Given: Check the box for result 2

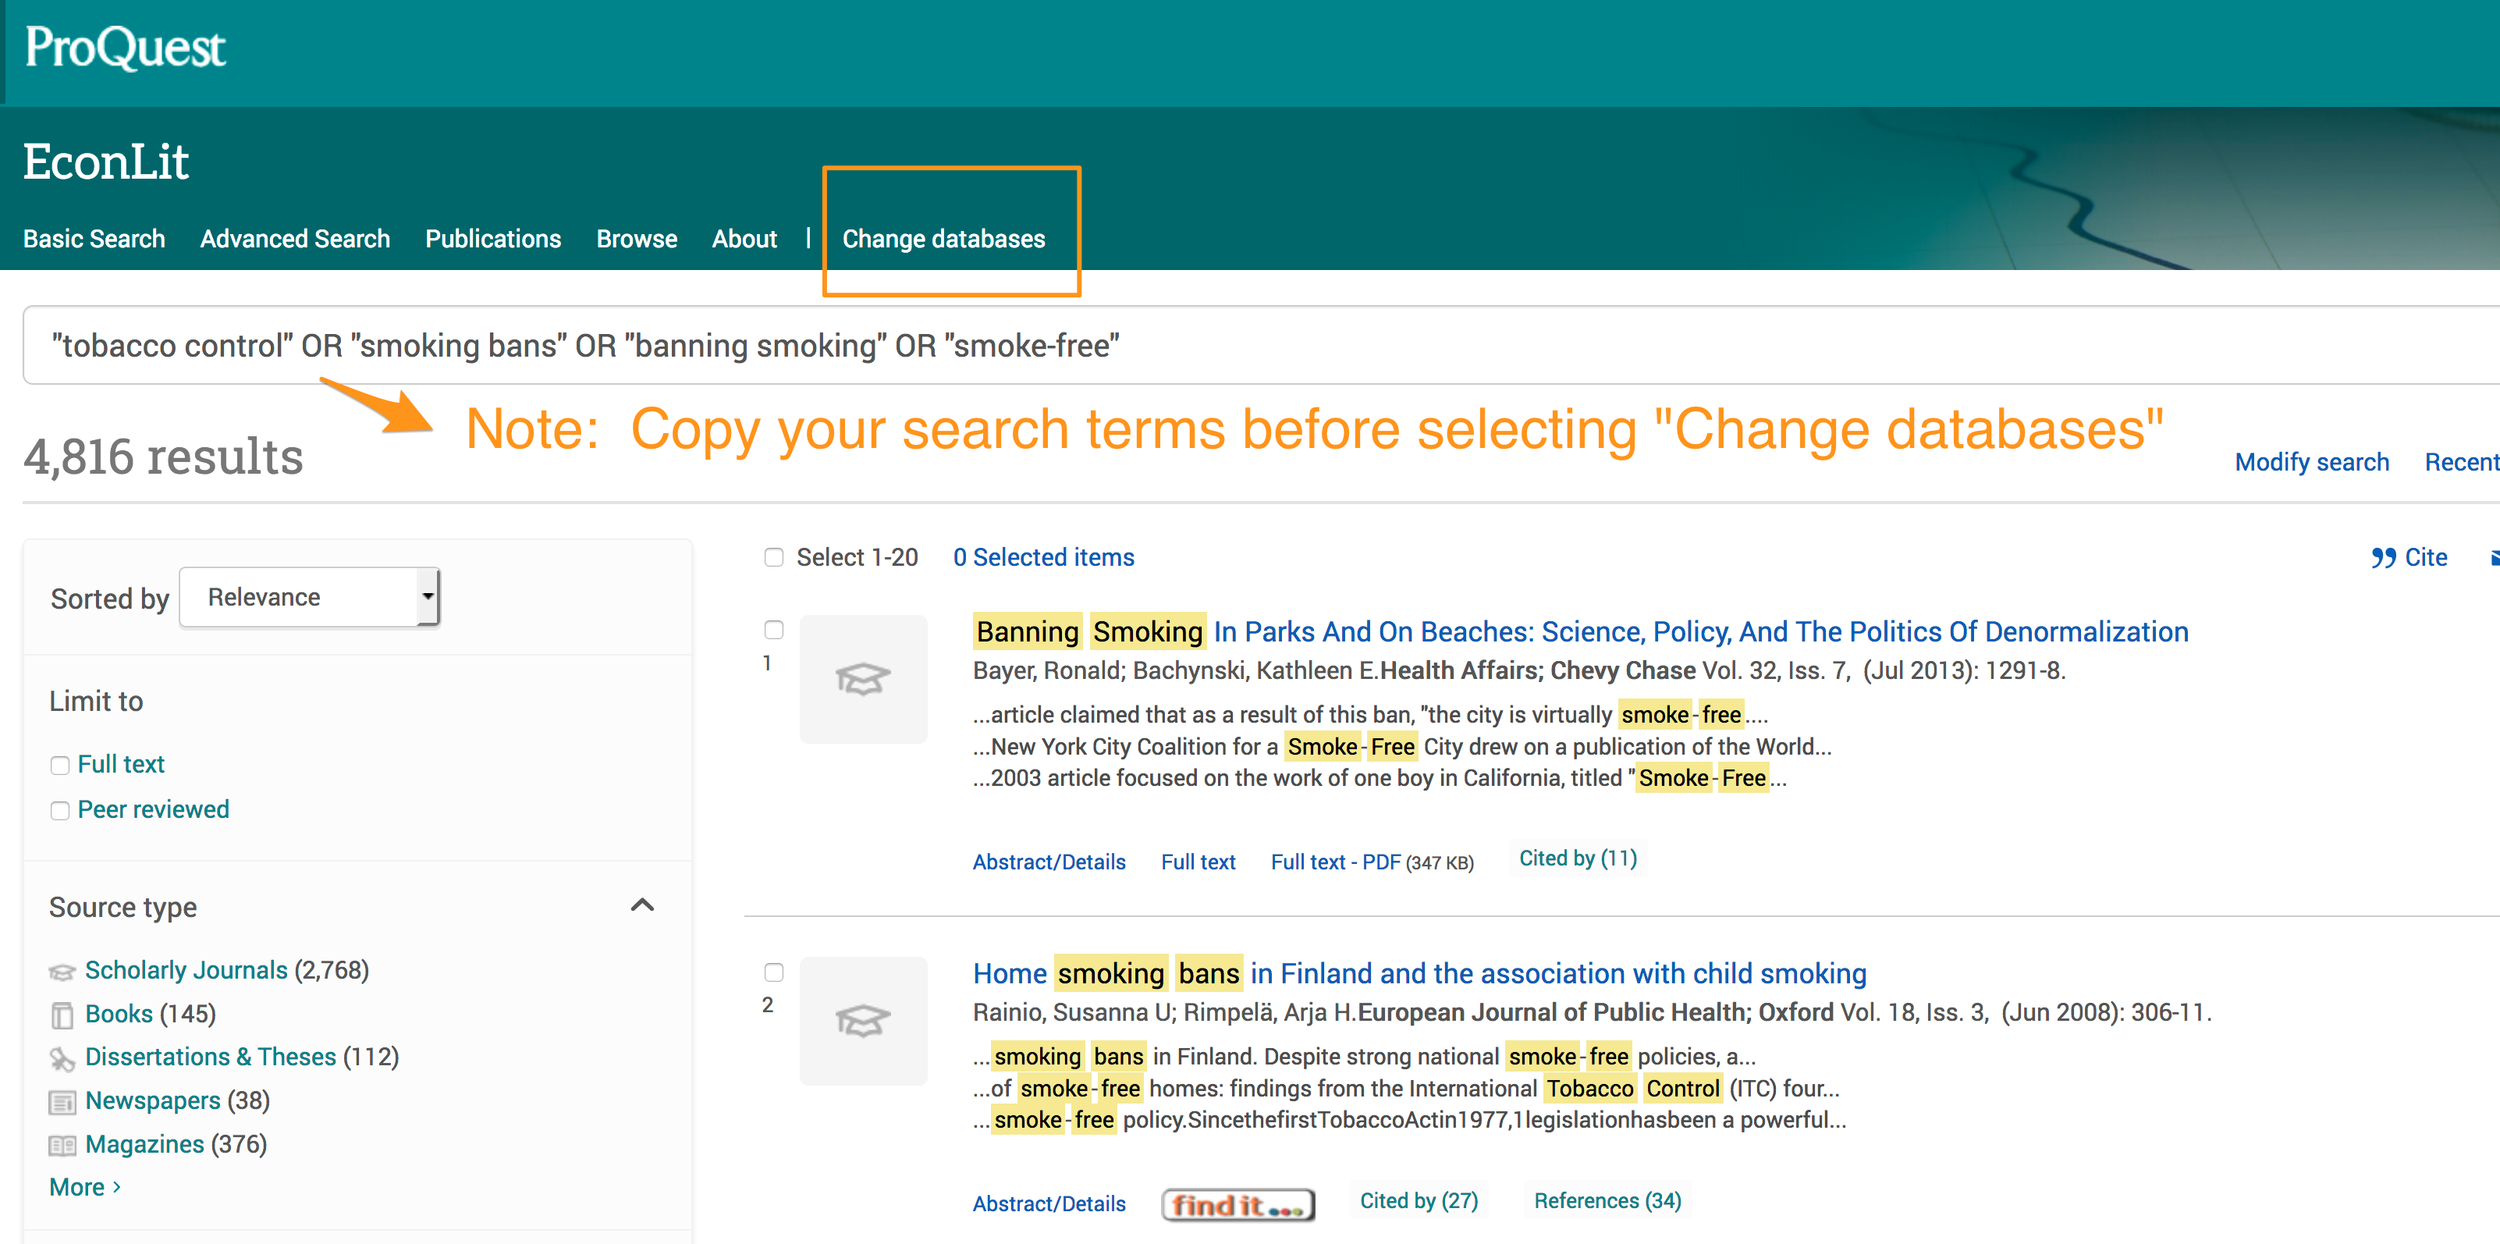Looking at the screenshot, I should coord(774,971).
